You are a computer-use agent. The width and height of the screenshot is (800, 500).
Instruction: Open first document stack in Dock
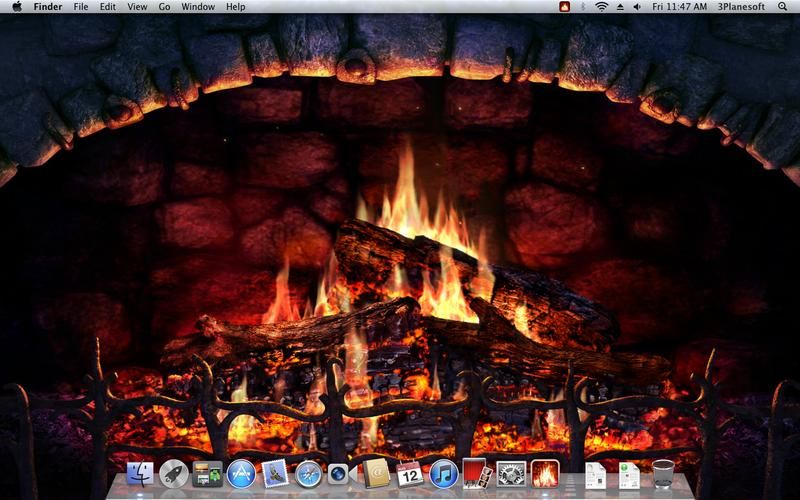(595, 476)
